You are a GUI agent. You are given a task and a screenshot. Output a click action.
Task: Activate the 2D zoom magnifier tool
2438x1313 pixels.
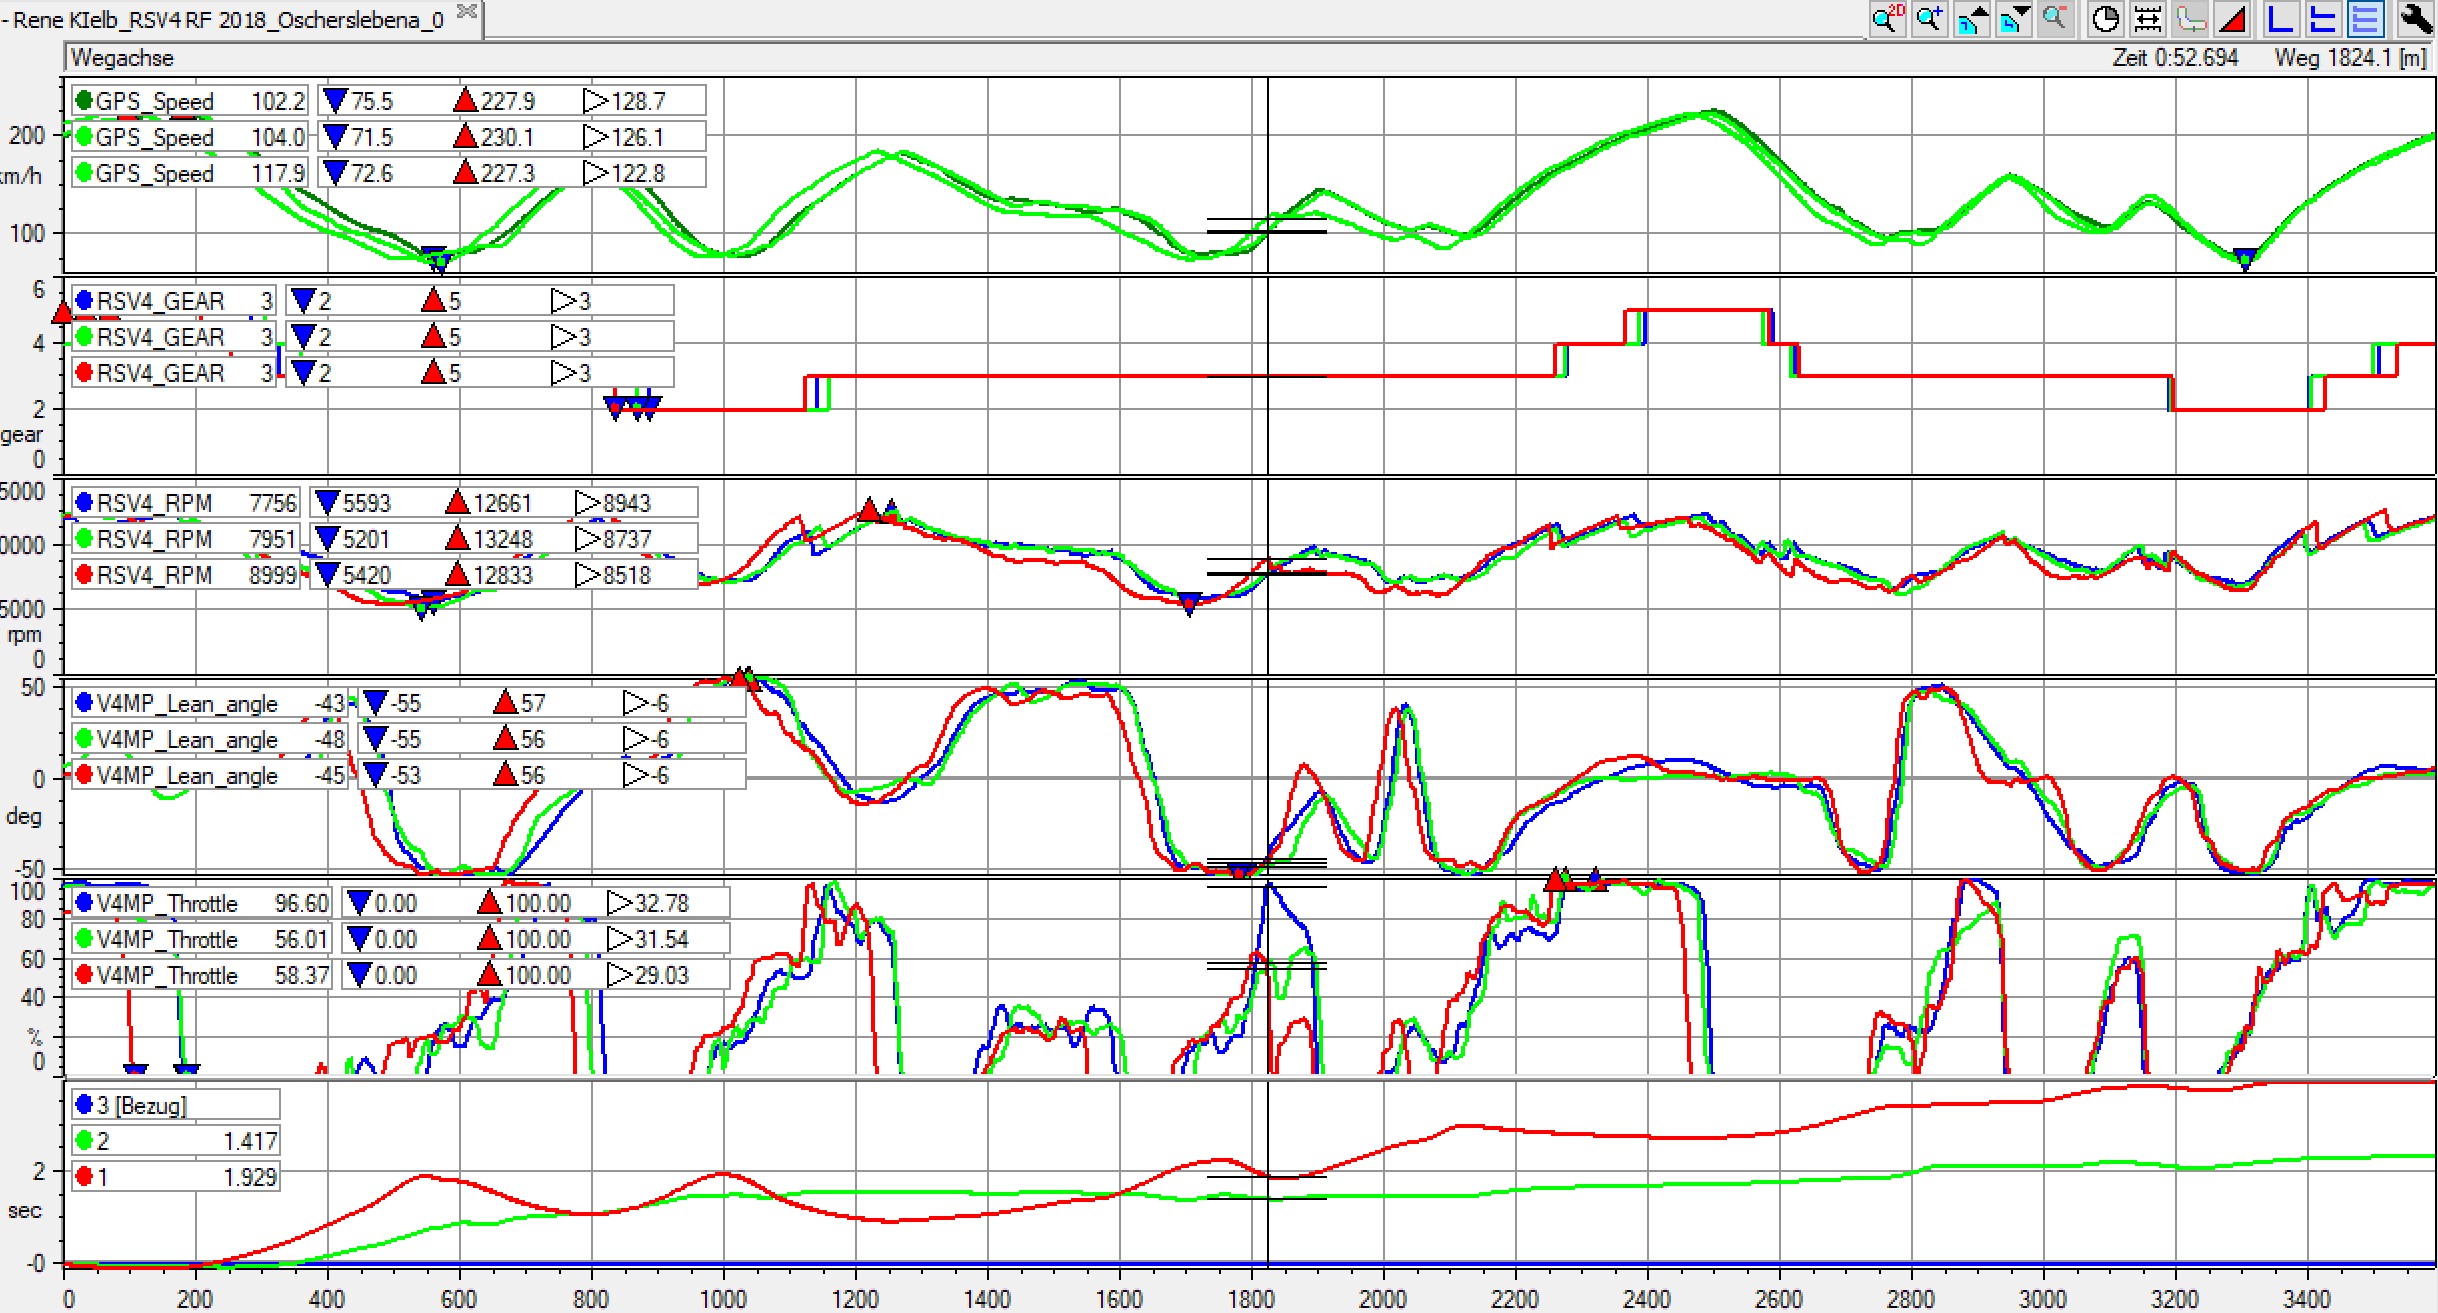tap(1888, 19)
